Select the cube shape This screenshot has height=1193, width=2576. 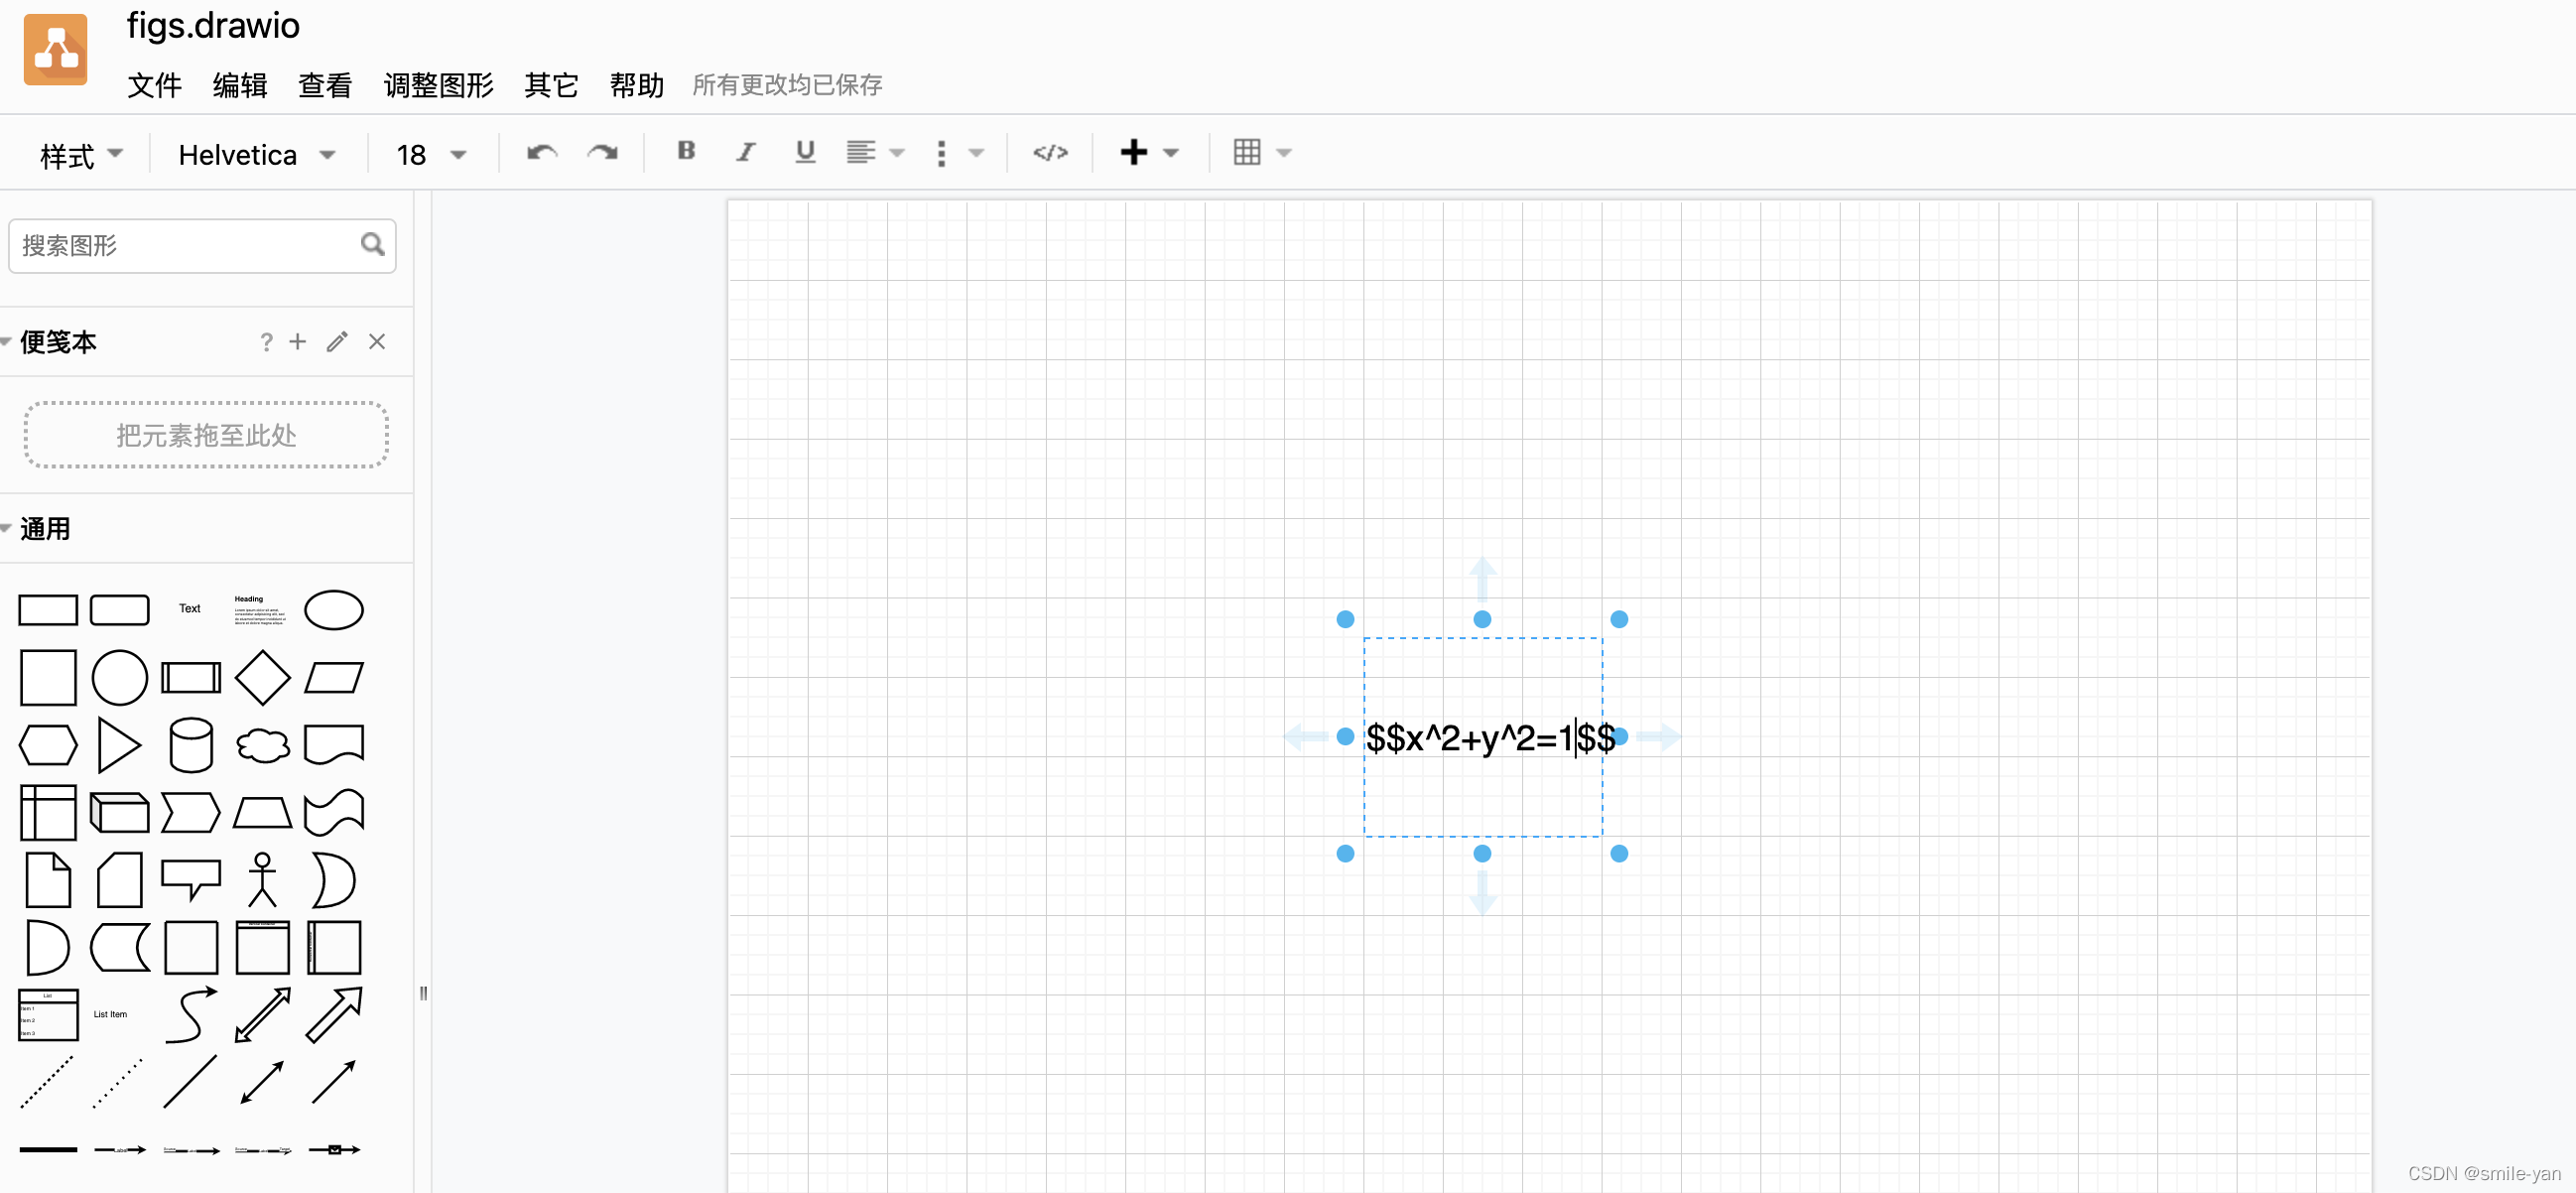119,813
